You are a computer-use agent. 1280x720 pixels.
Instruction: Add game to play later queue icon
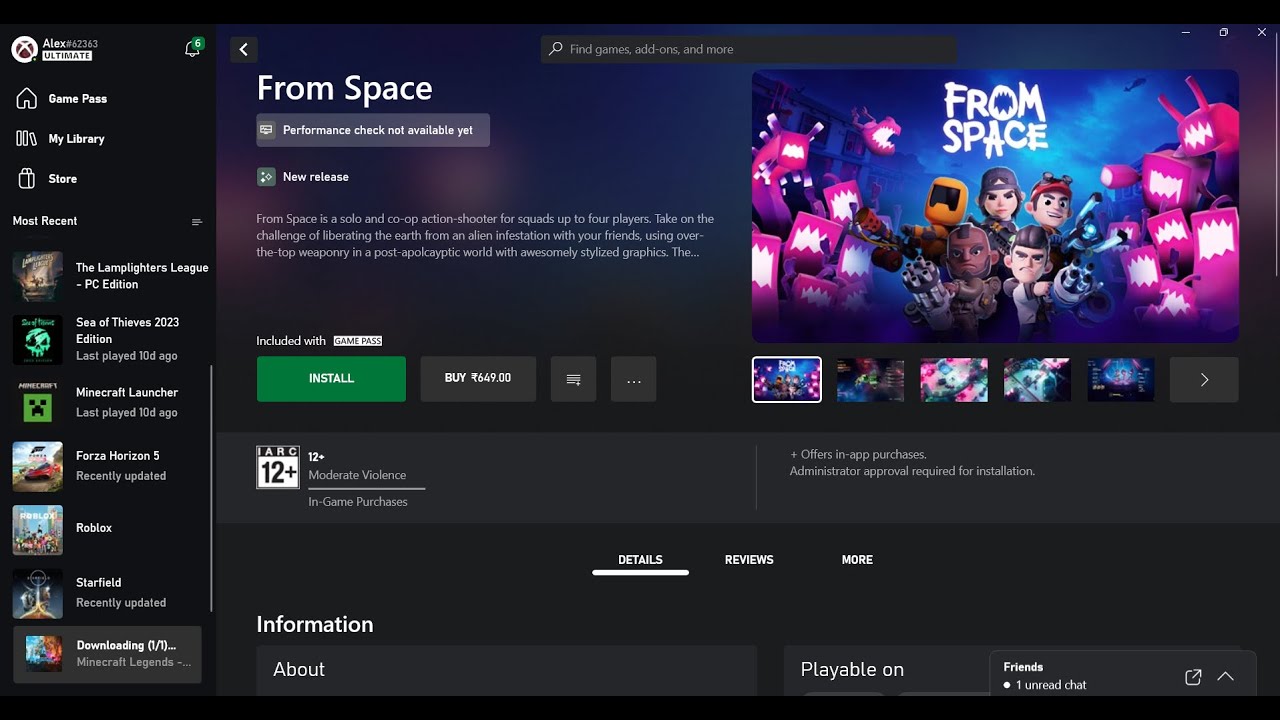pyautogui.click(x=573, y=379)
